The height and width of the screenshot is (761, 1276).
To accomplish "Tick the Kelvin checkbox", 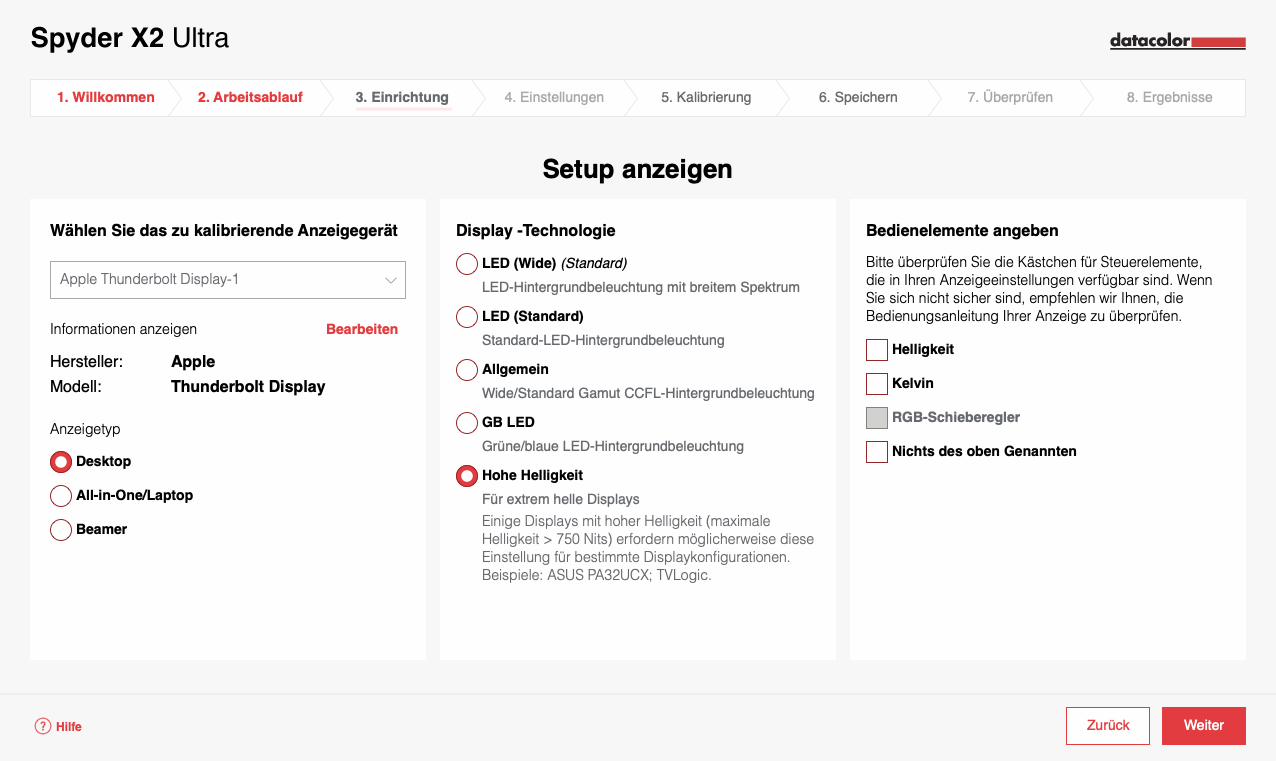I will (x=877, y=384).
